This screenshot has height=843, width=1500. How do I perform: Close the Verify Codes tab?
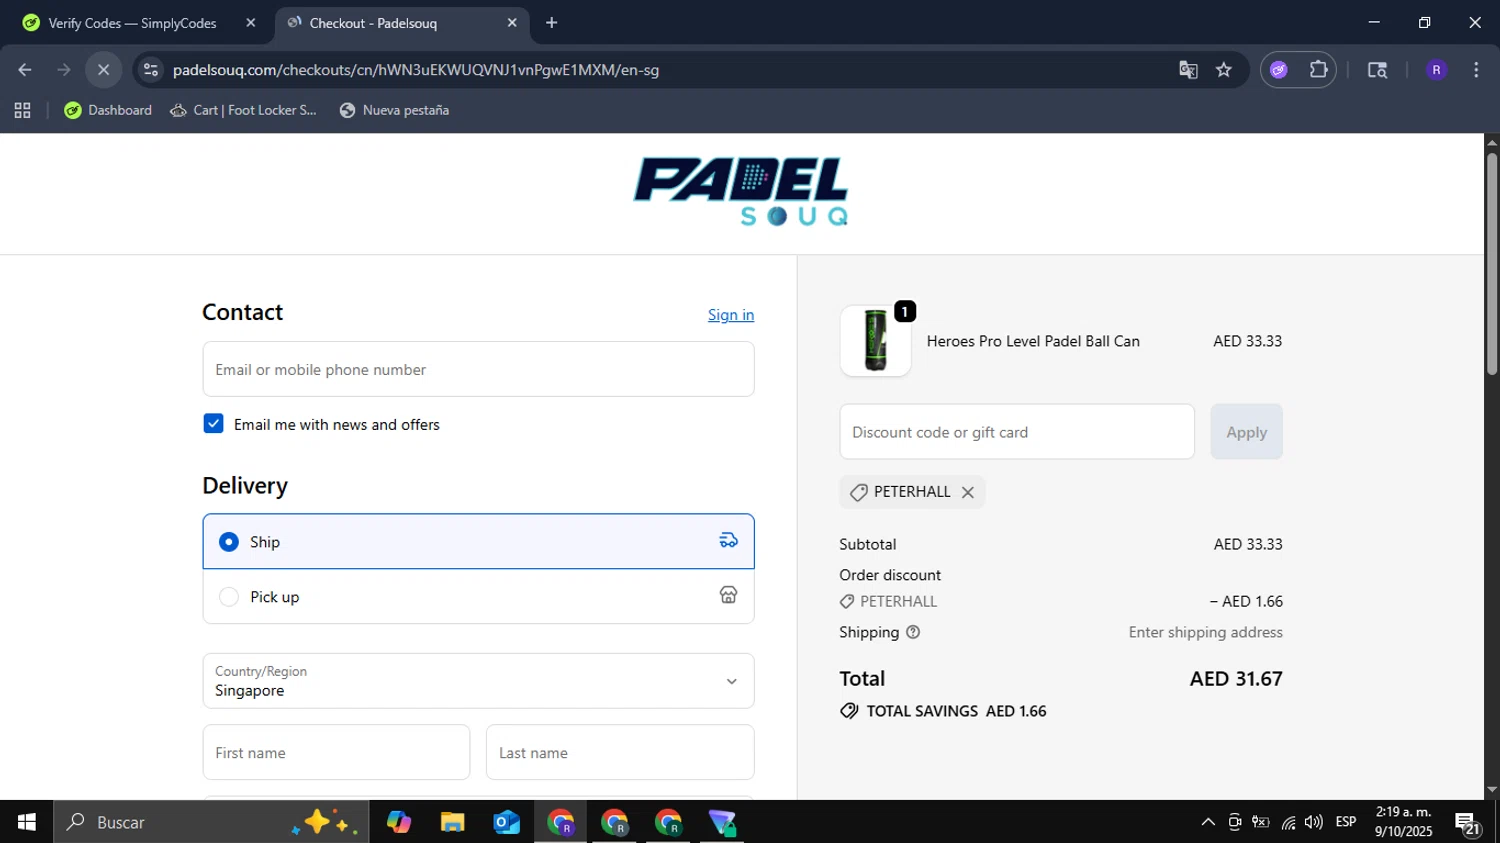(x=251, y=23)
